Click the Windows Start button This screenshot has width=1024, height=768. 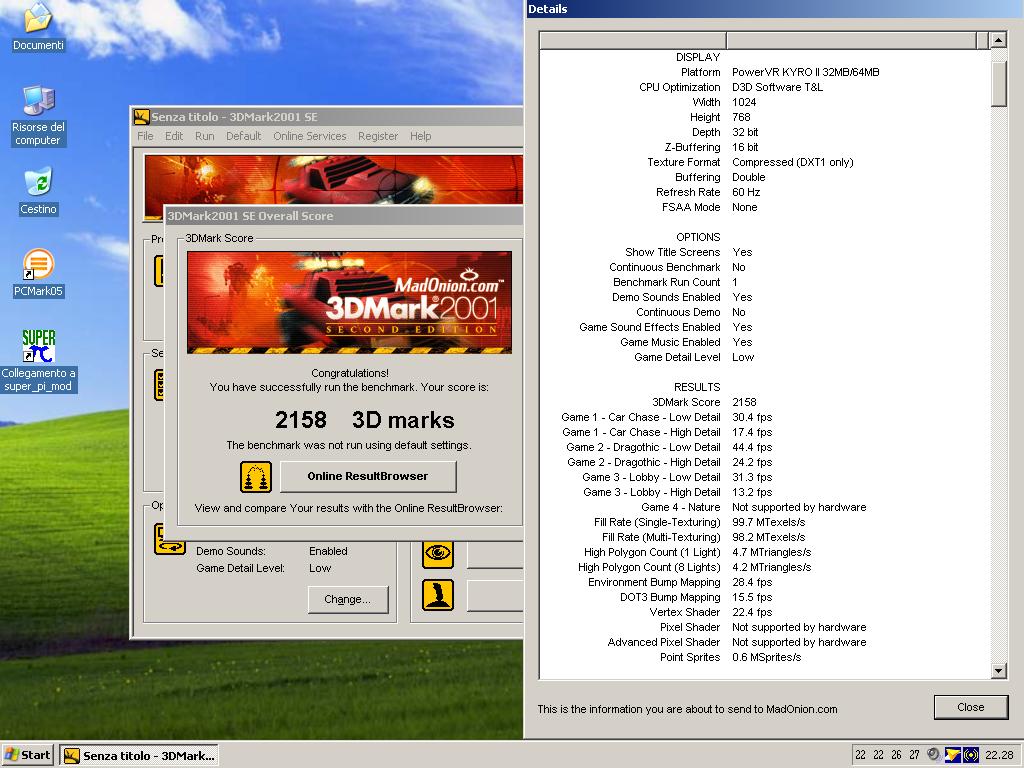pos(27,756)
